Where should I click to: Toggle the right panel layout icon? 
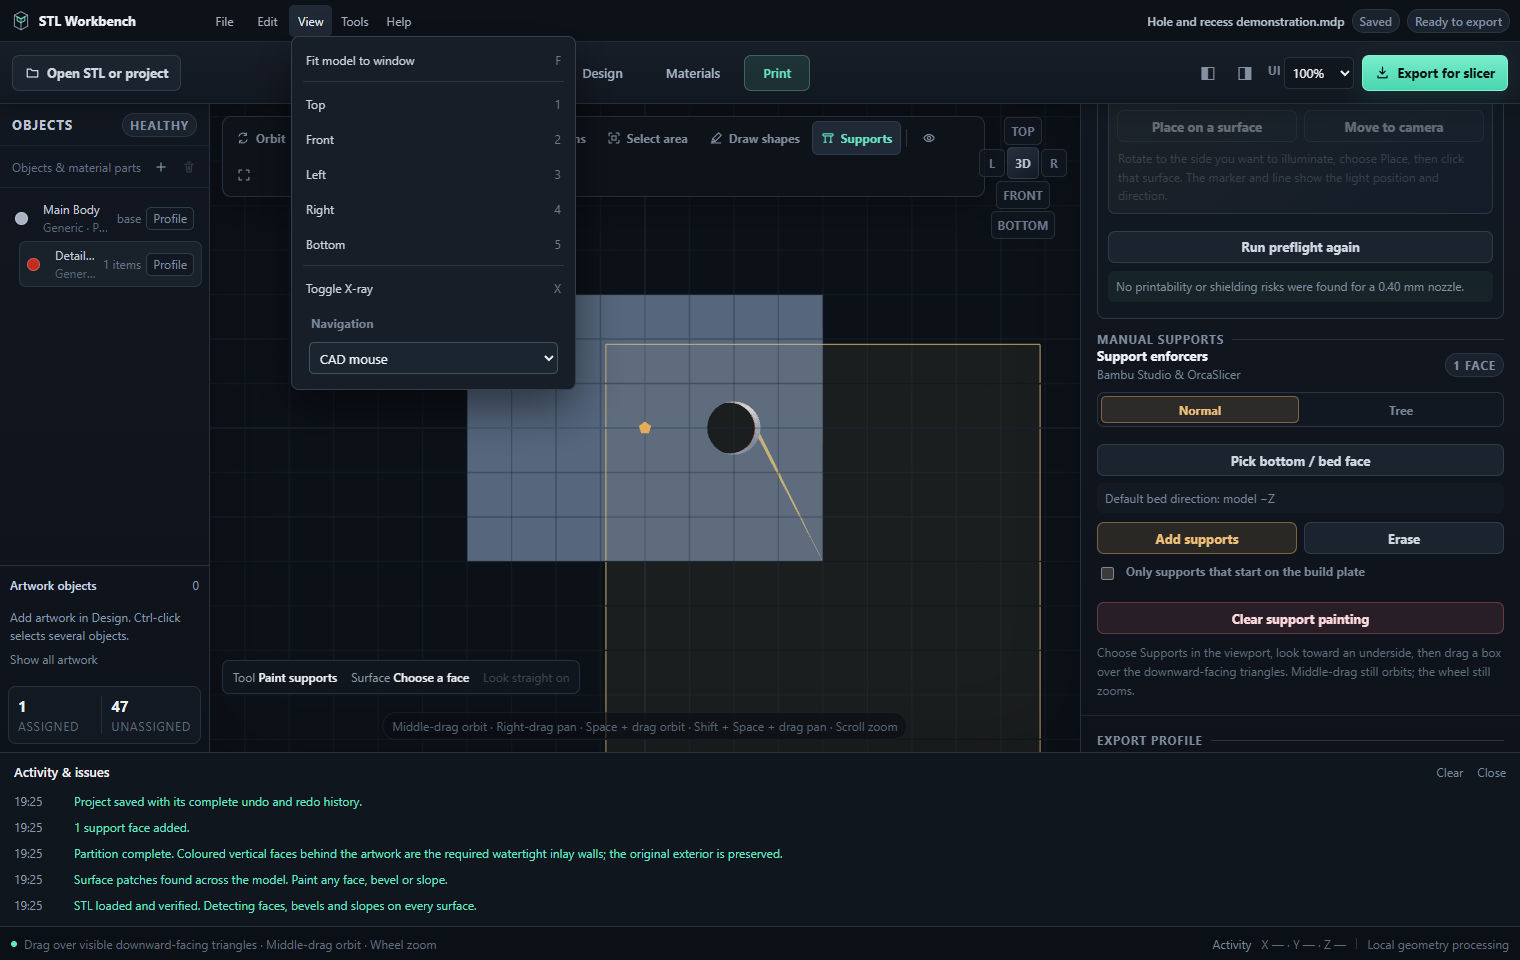tap(1245, 73)
